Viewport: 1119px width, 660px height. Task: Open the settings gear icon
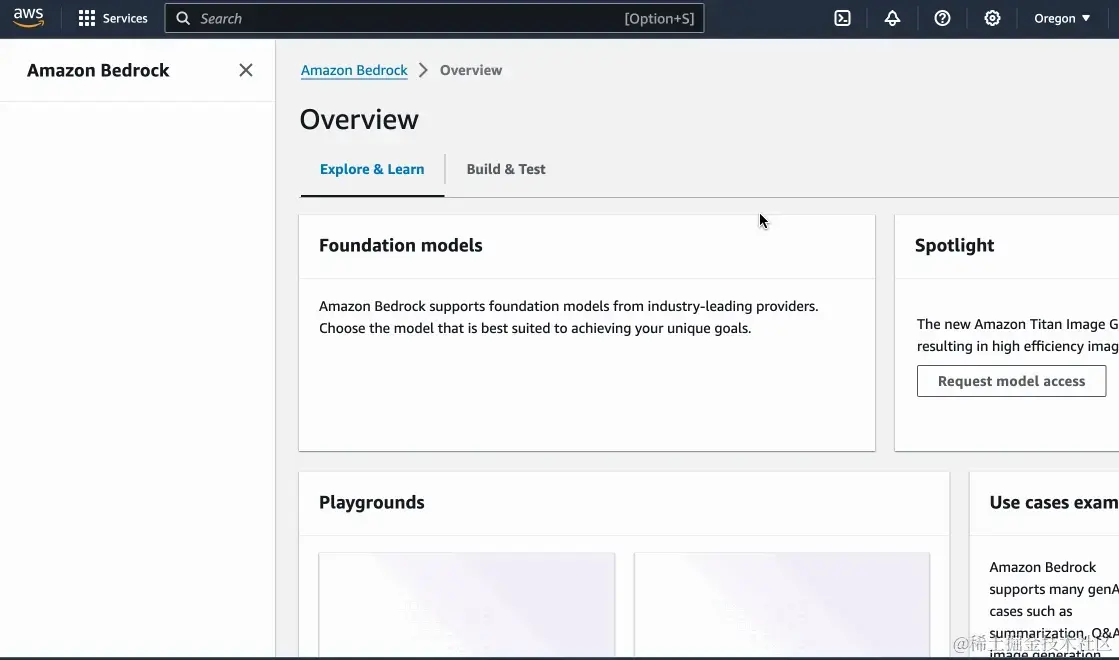992,19
